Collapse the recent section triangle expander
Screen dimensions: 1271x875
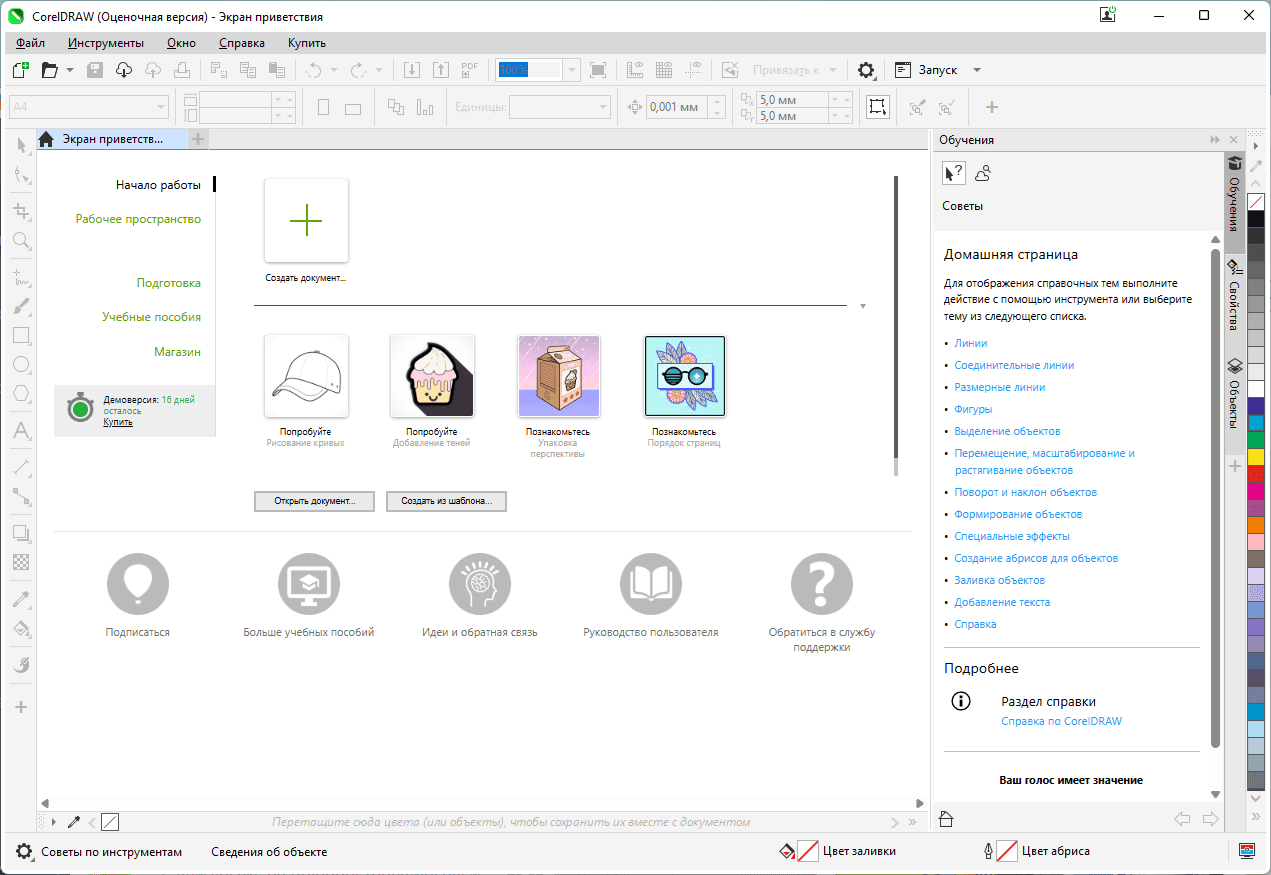click(x=862, y=306)
